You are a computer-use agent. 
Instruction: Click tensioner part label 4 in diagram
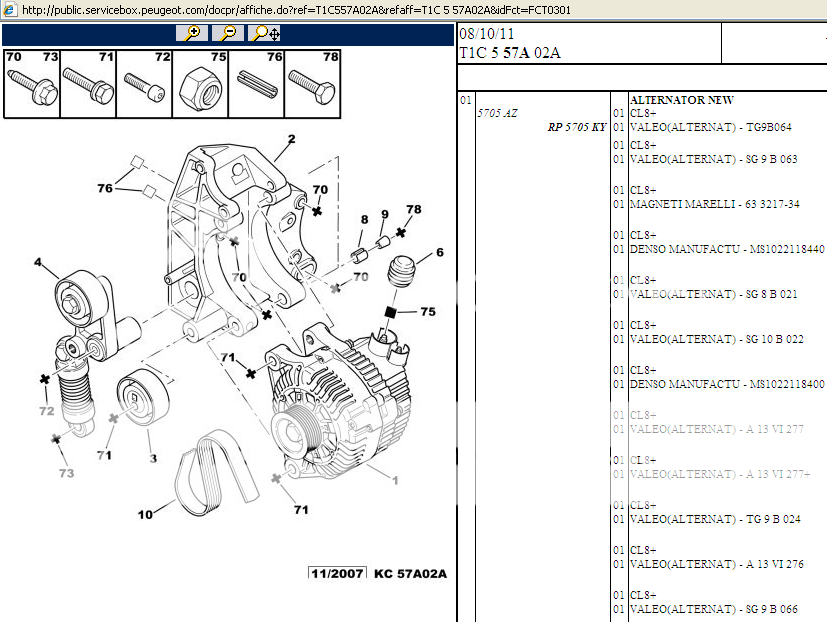39,263
